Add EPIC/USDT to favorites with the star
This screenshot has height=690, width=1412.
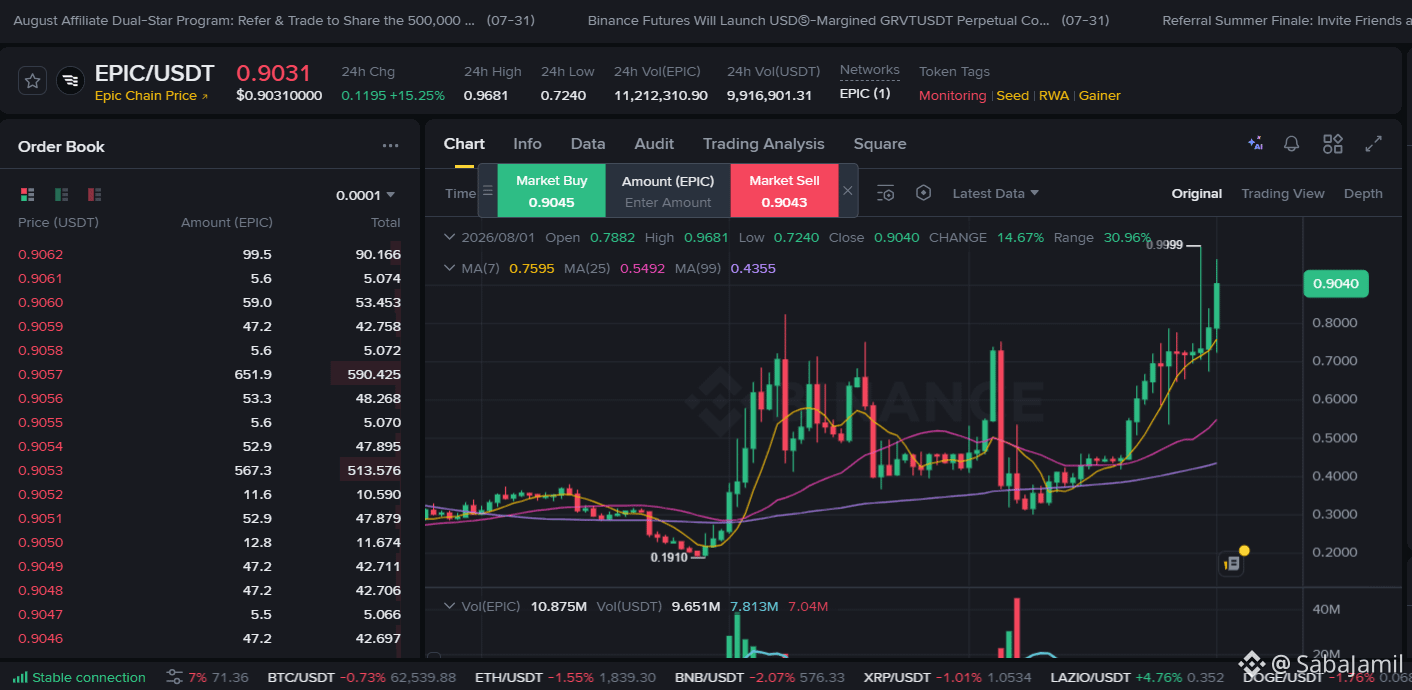[x=33, y=81]
